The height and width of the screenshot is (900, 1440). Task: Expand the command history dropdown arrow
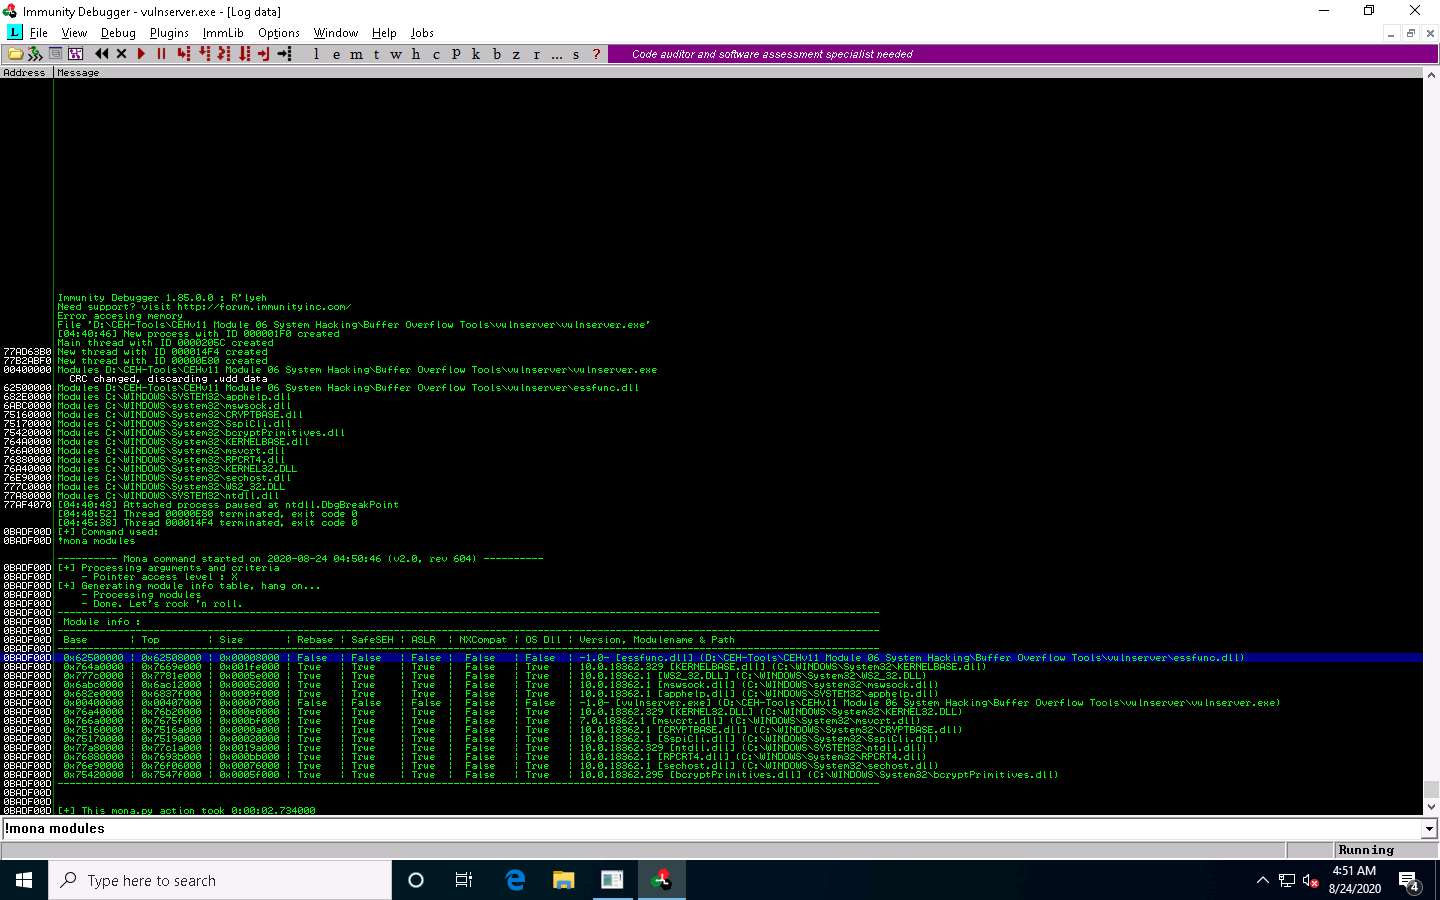1430,829
